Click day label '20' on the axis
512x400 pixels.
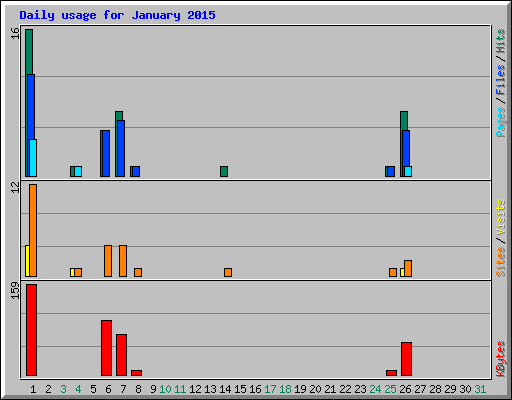pos(315,389)
